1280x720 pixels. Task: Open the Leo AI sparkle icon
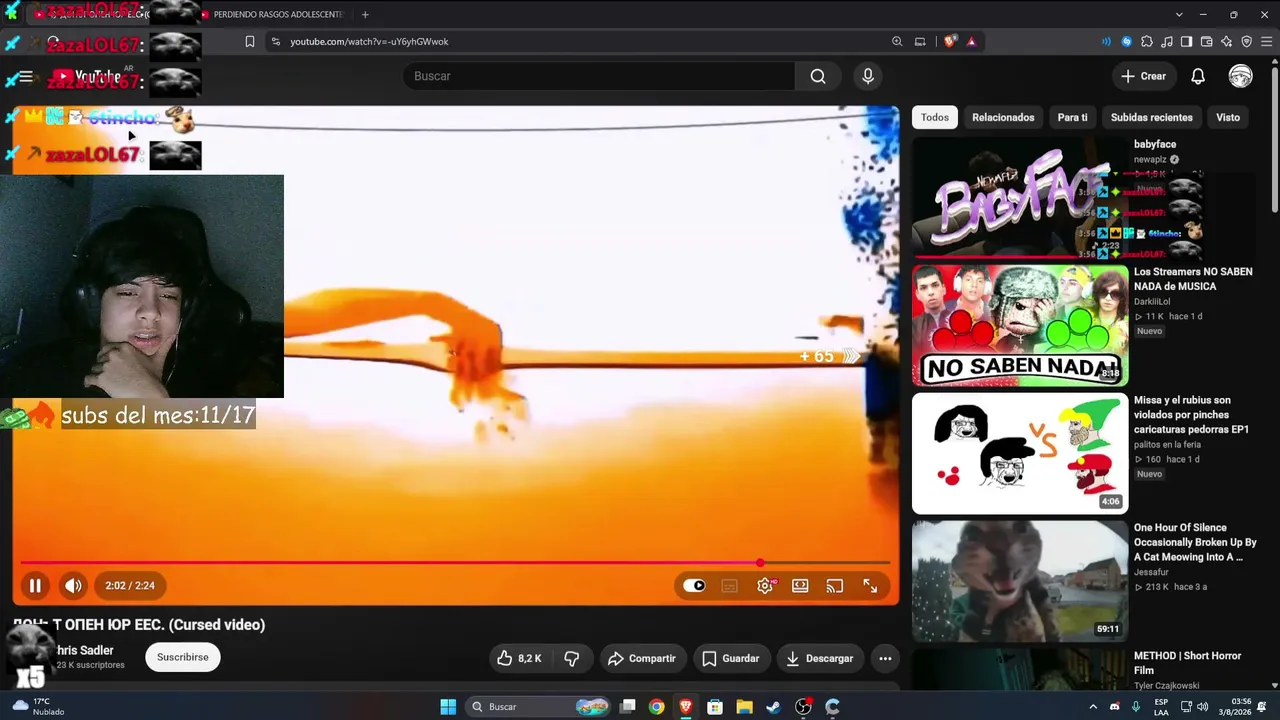[x=1227, y=42]
